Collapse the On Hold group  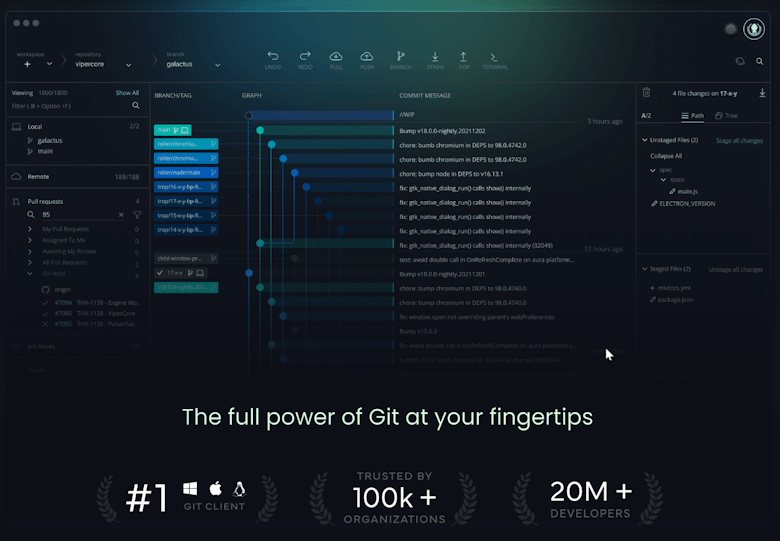pyautogui.click(x=30, y=273)
